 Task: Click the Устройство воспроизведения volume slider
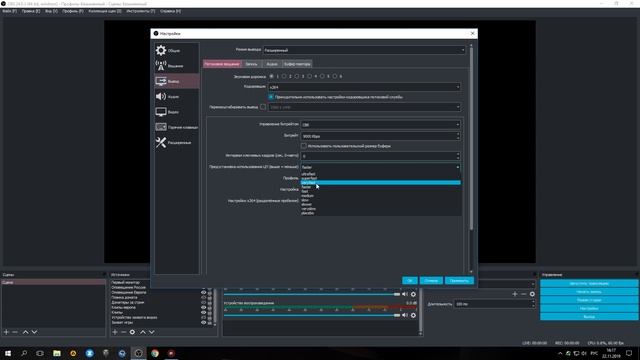click(x=312, y=315)
